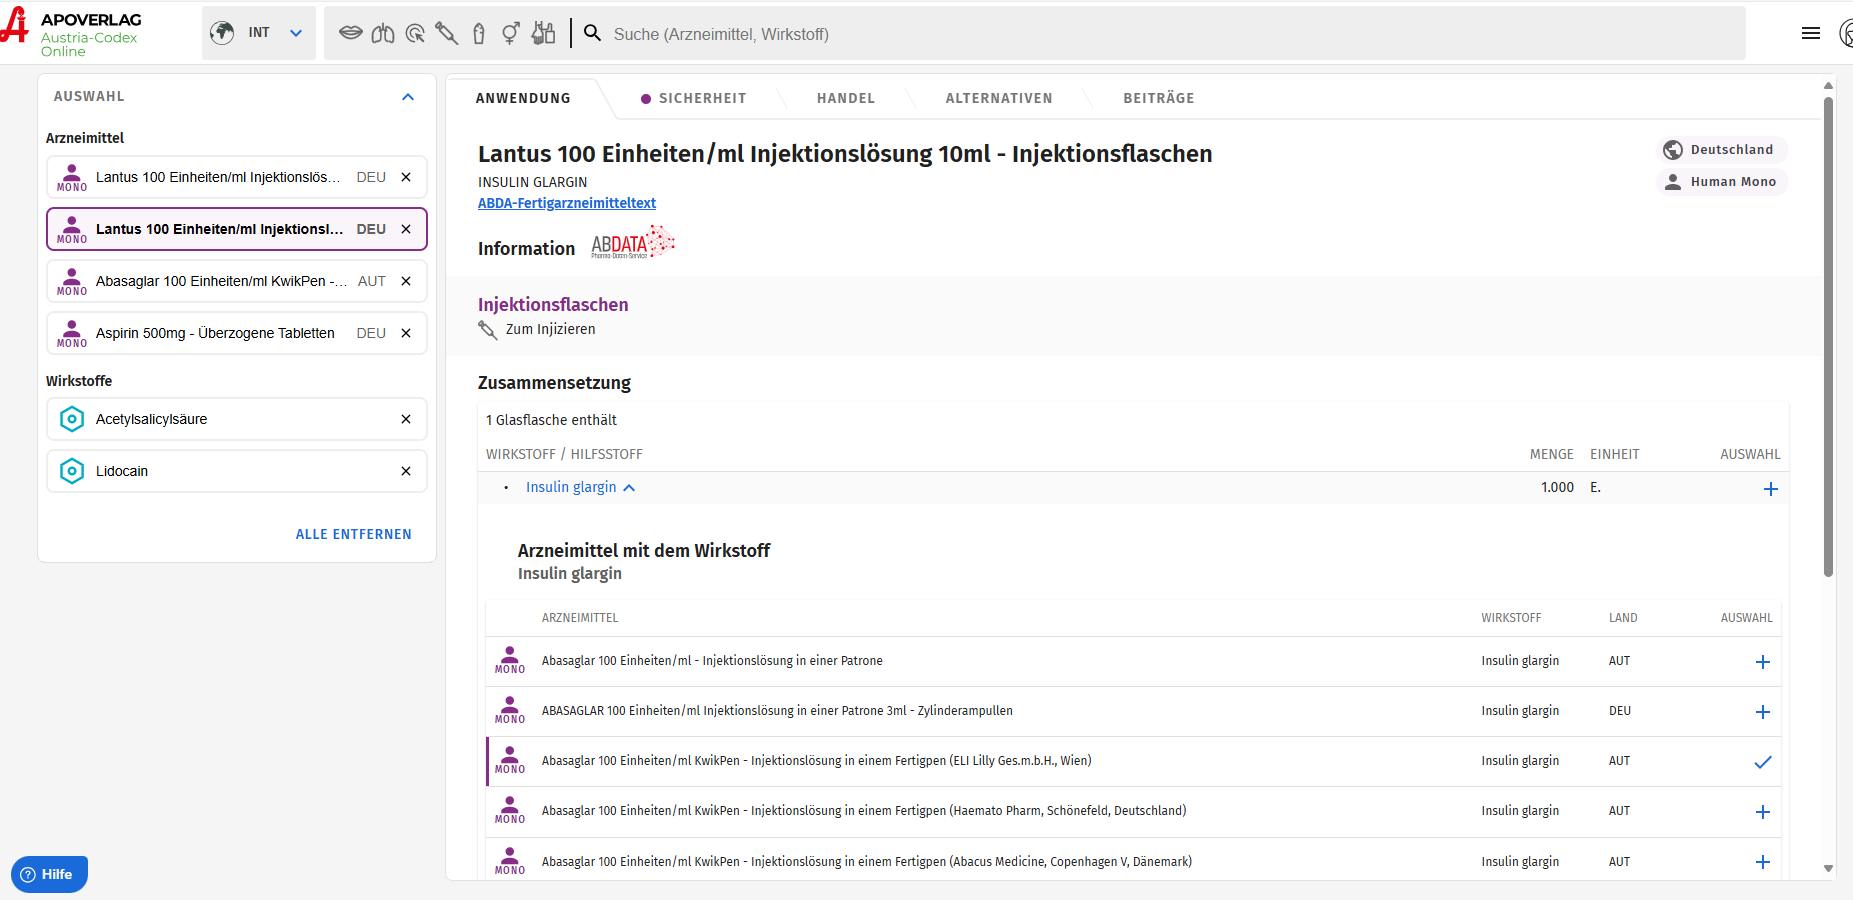This screenshot has width=1853, height=900.
Task: Click the scrollbar down arrow
Action: (1828, 869)
